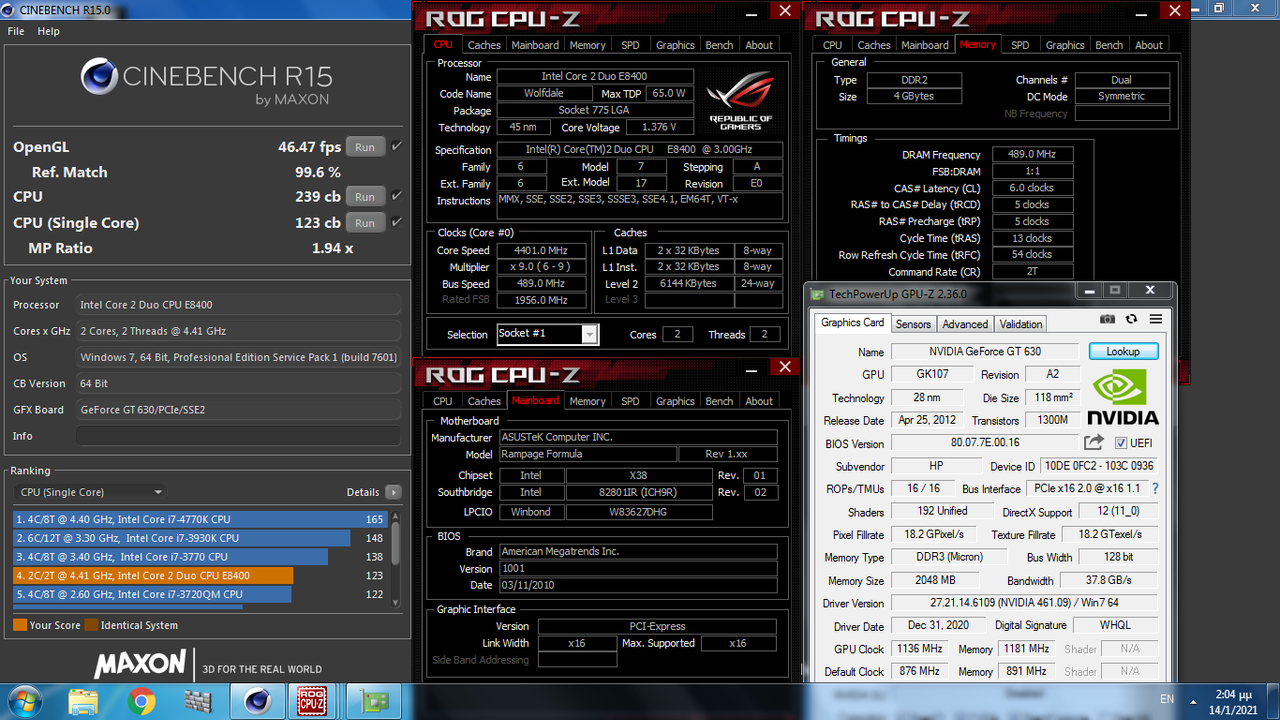Open About tab in the CPU-Z Memory window
This screenshot has width=1280, height=720.
[x=1149, y=45]
